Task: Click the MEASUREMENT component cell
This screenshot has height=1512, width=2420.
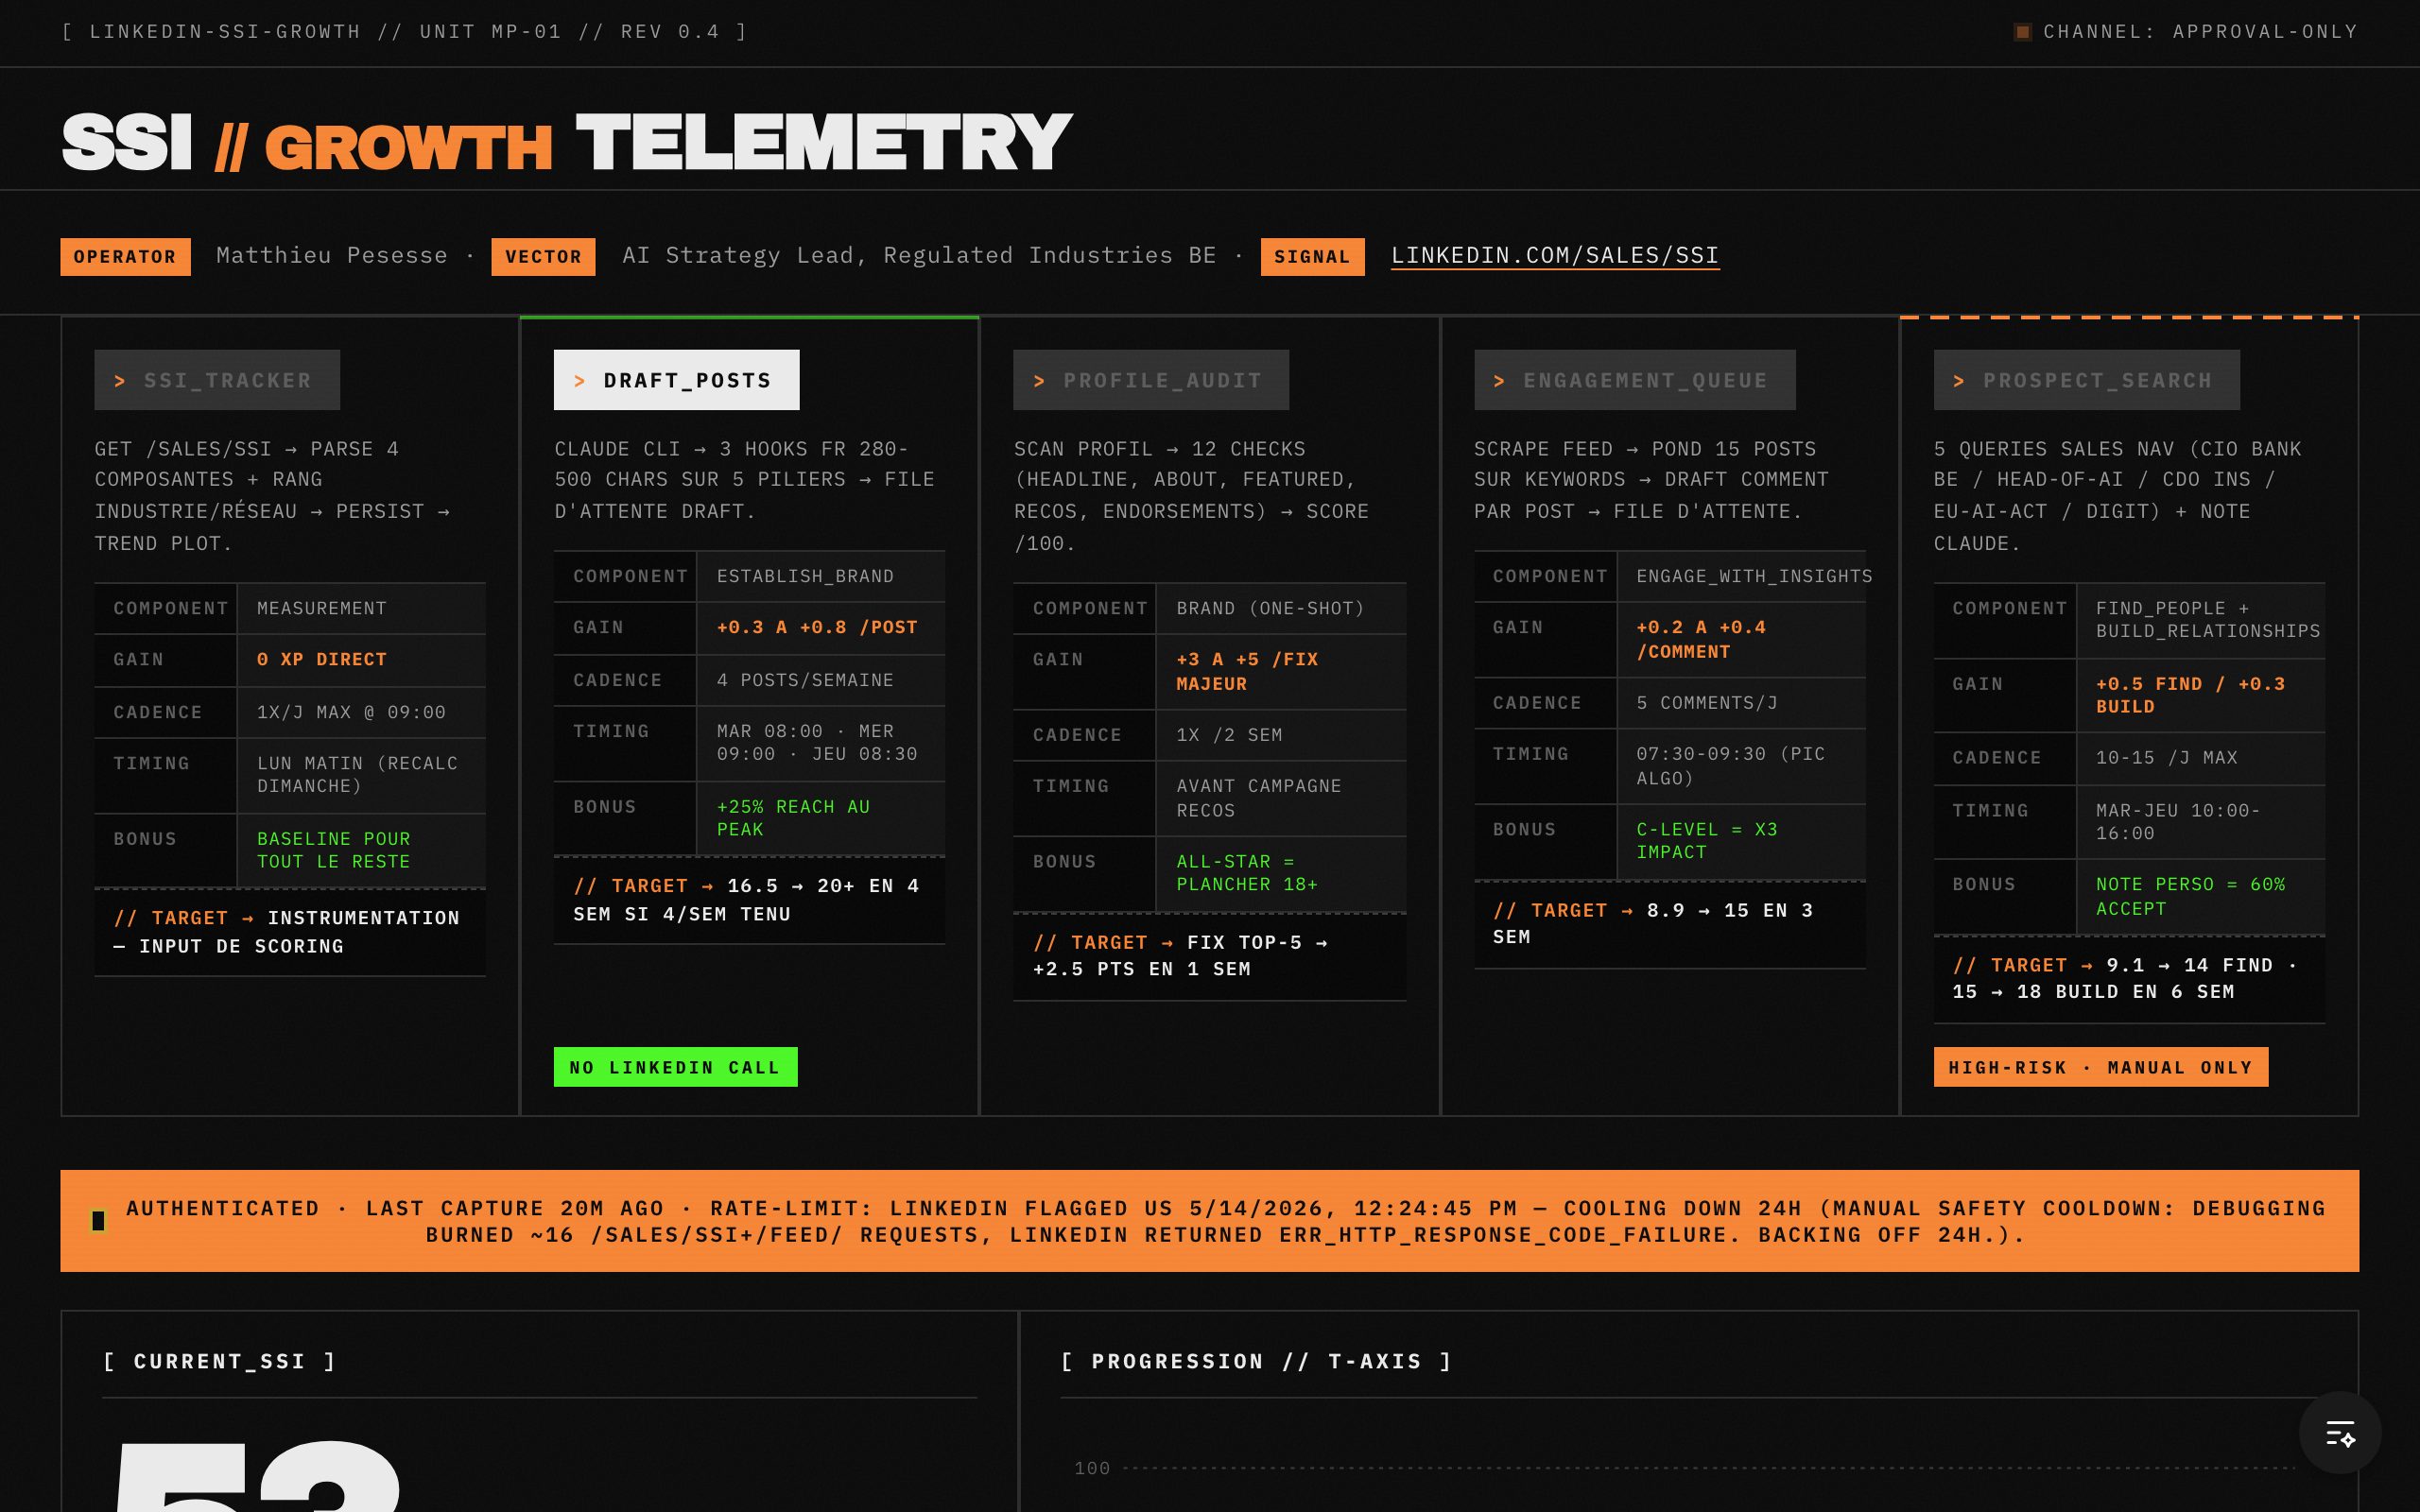Action: tap(361, 608)
